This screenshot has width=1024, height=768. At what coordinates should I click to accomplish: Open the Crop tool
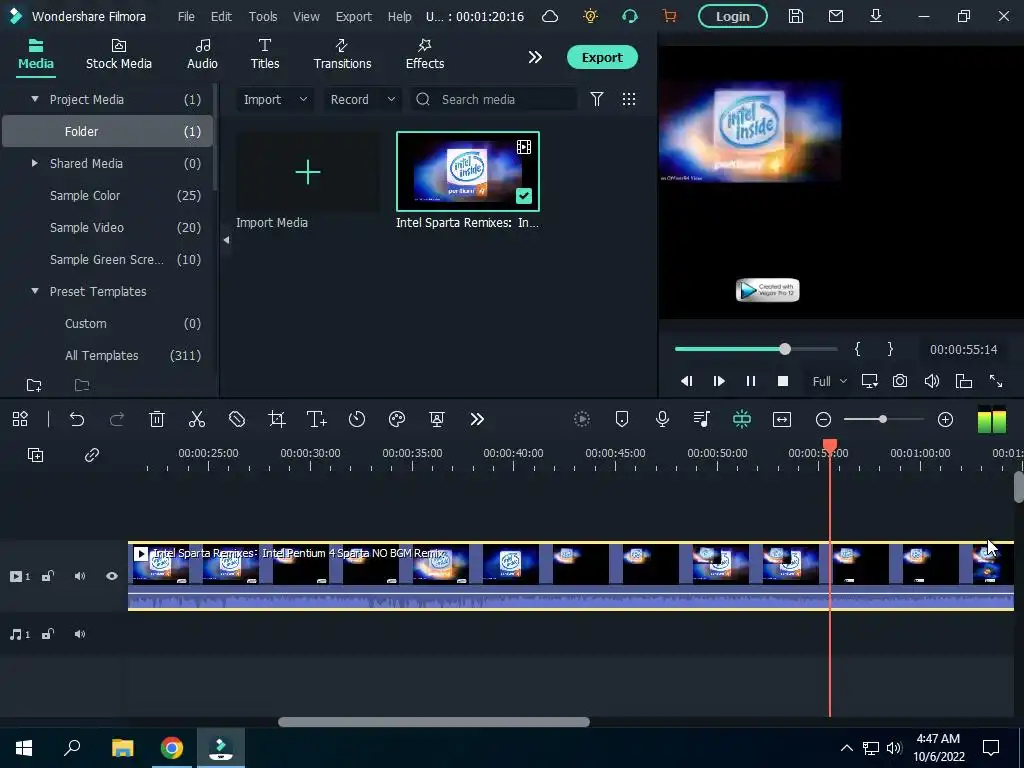[277, 419]
